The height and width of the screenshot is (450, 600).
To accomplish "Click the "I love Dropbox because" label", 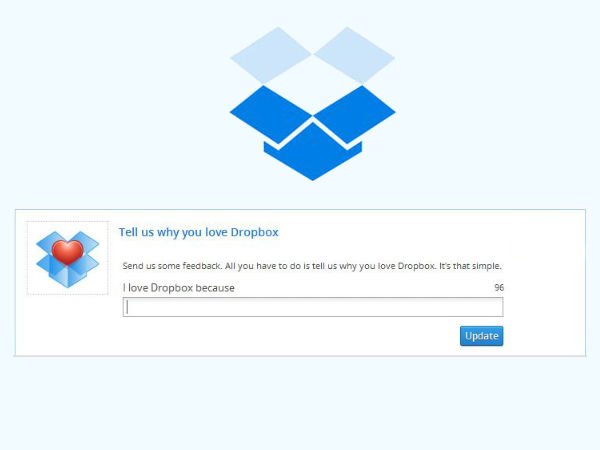I will [x=179, y=288].
